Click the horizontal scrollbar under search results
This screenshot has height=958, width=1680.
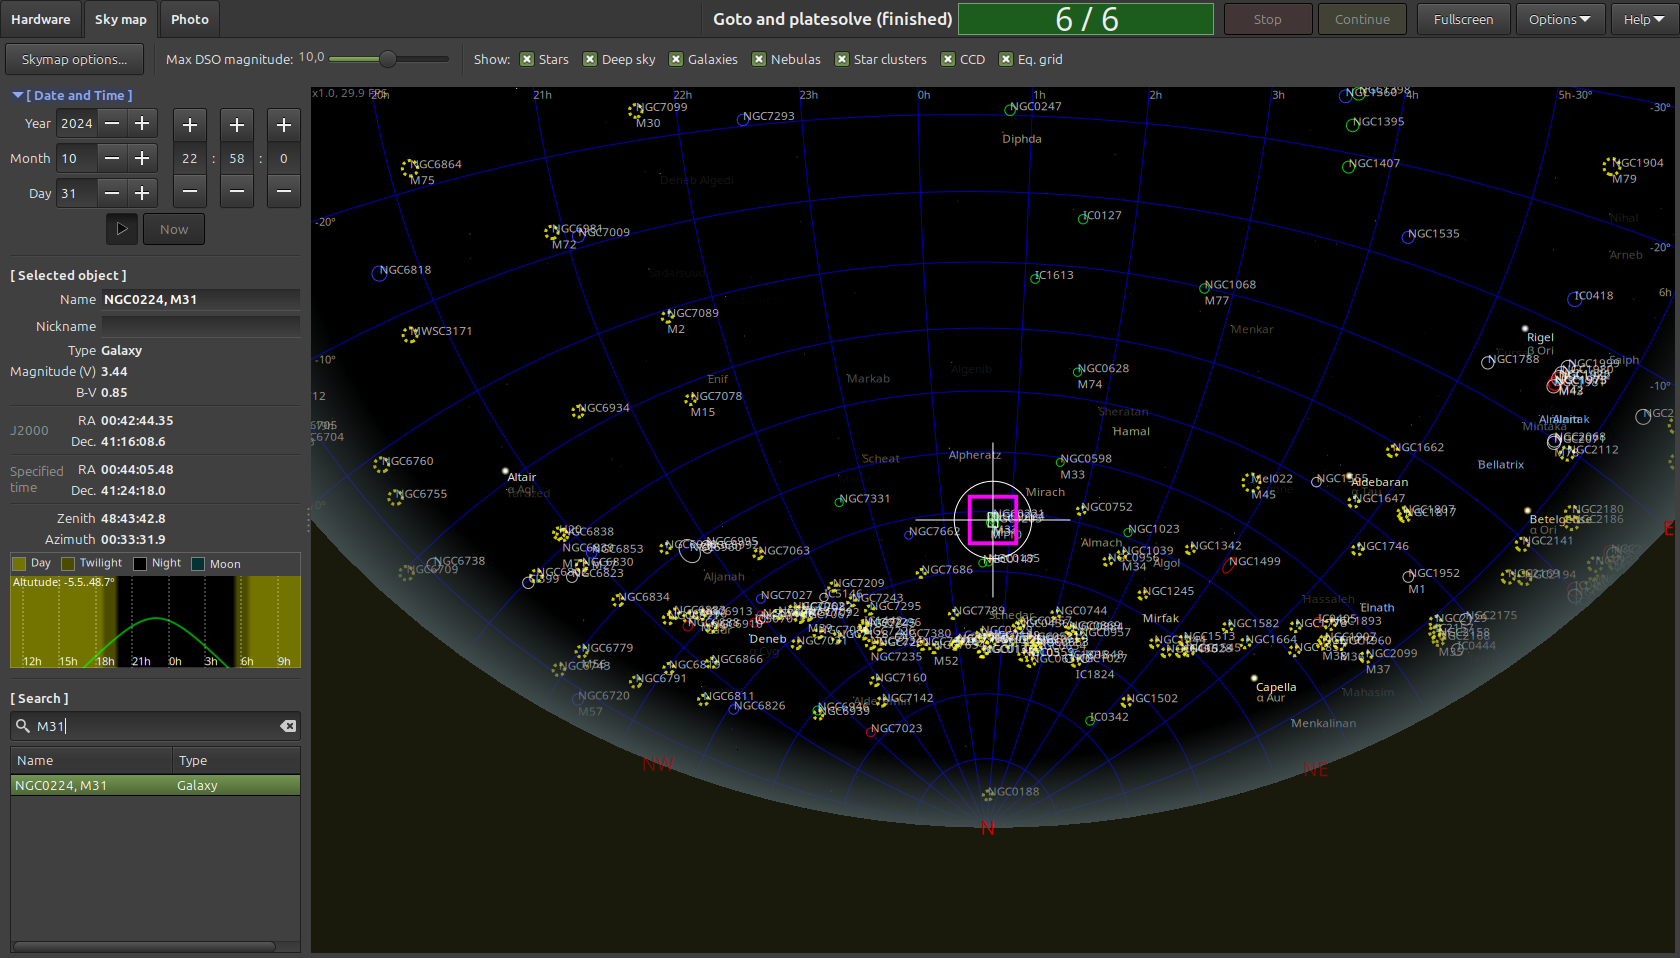[144, 946]
